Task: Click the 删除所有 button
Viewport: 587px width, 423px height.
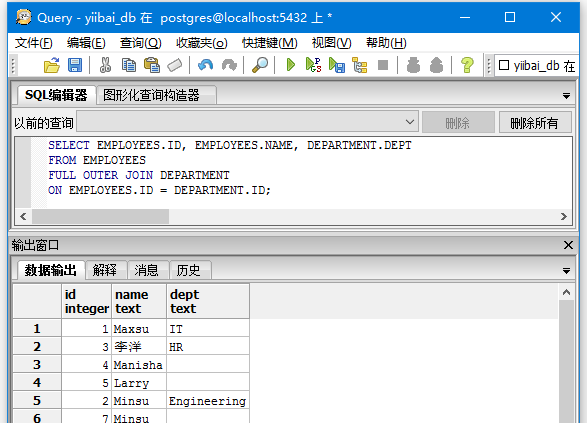Action: click(535, 122)
